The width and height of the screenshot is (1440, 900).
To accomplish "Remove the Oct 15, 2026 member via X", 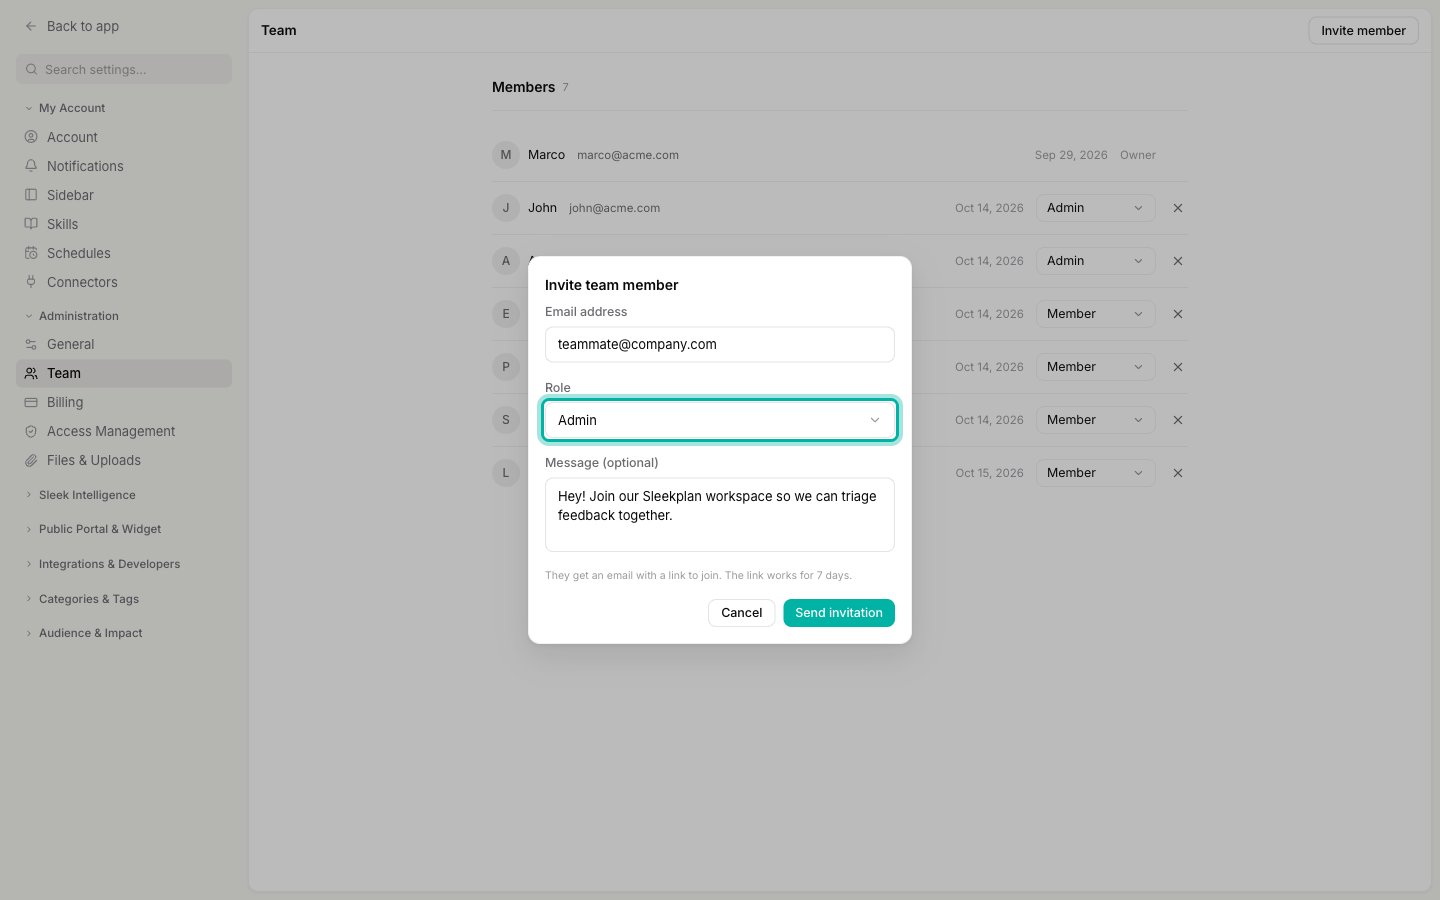I will [1178, 473].
